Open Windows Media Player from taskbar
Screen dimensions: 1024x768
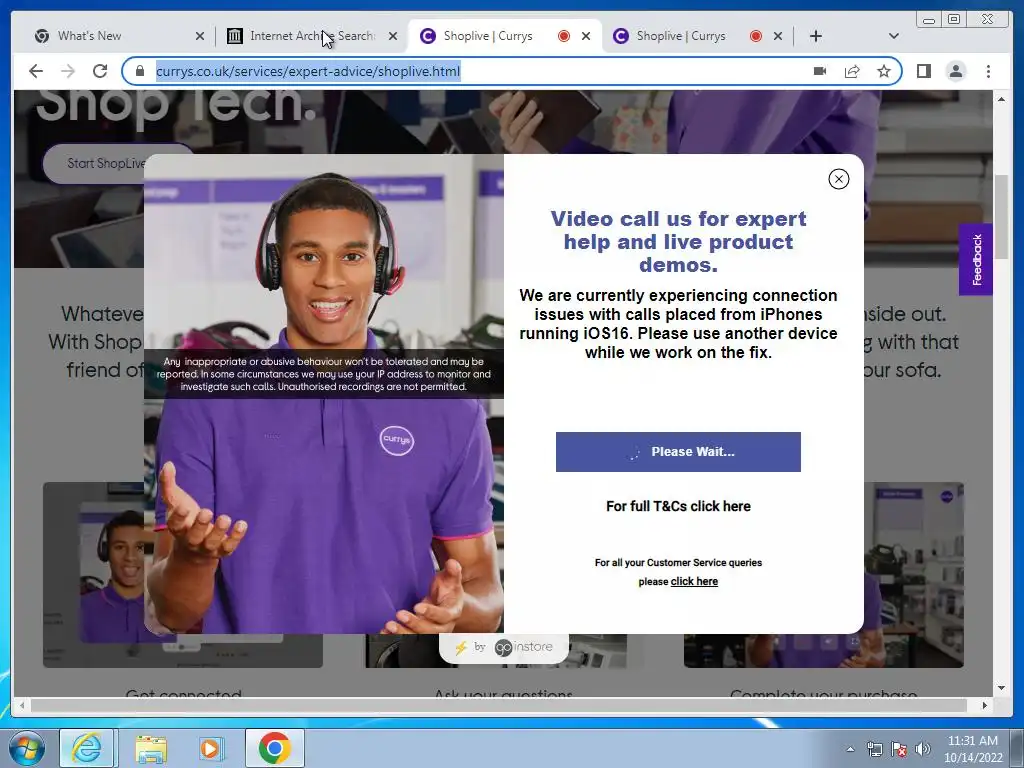(210, 748)
